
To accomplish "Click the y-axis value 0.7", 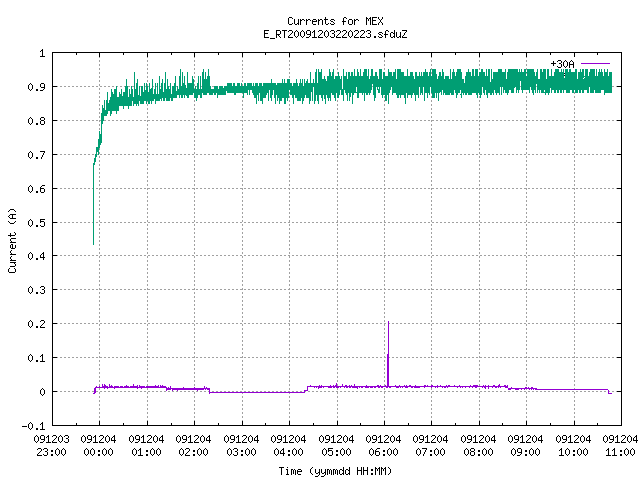I will click(x=36, y=155).
